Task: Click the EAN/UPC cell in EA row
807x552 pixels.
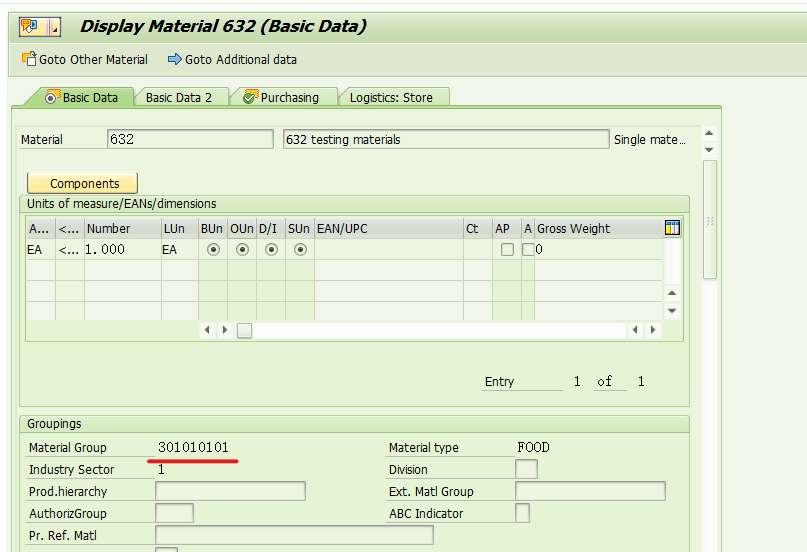Action: pos(389,250)
